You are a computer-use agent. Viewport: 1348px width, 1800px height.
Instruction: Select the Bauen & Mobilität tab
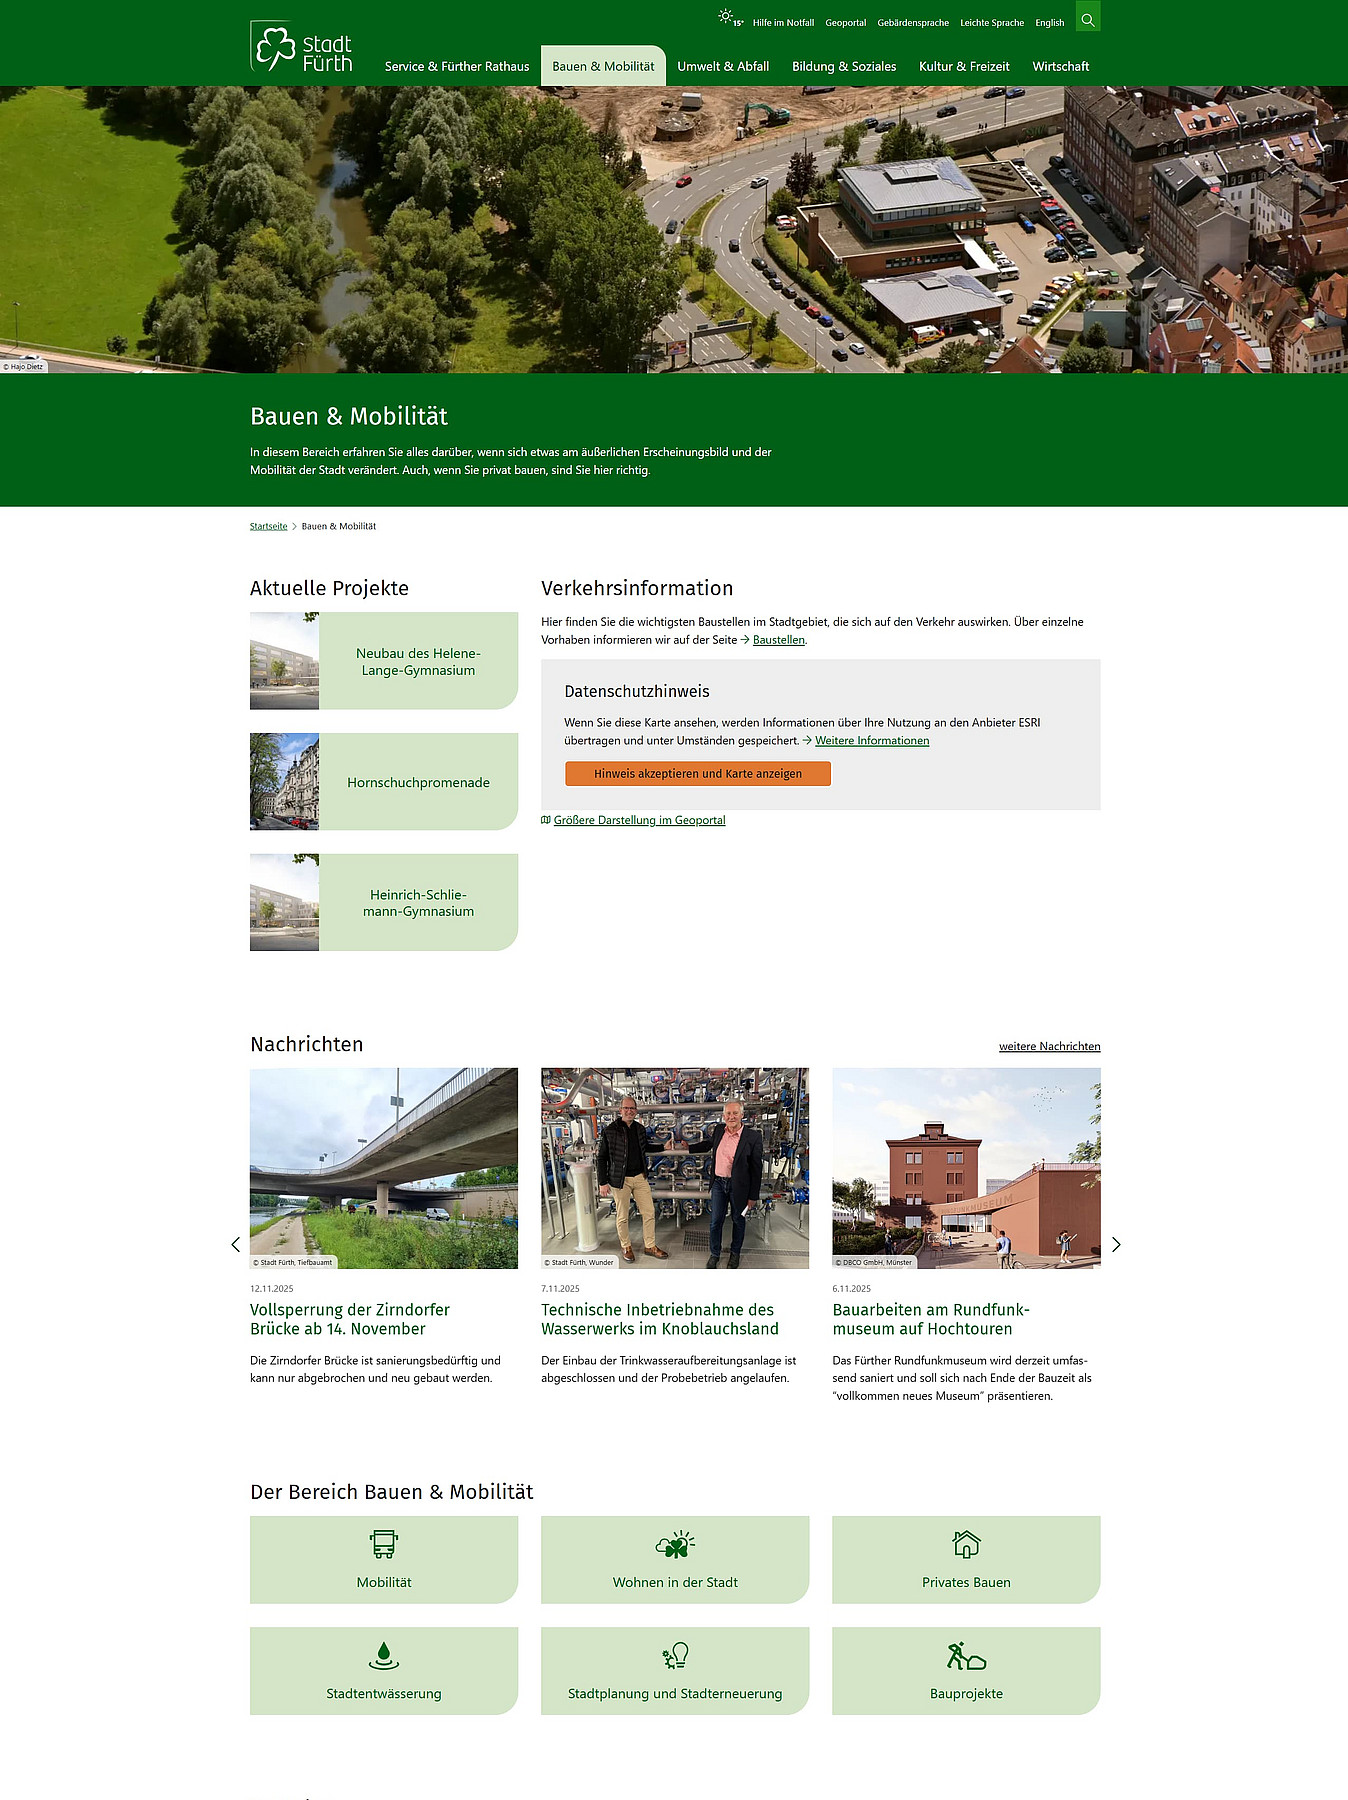coord(603,66)
